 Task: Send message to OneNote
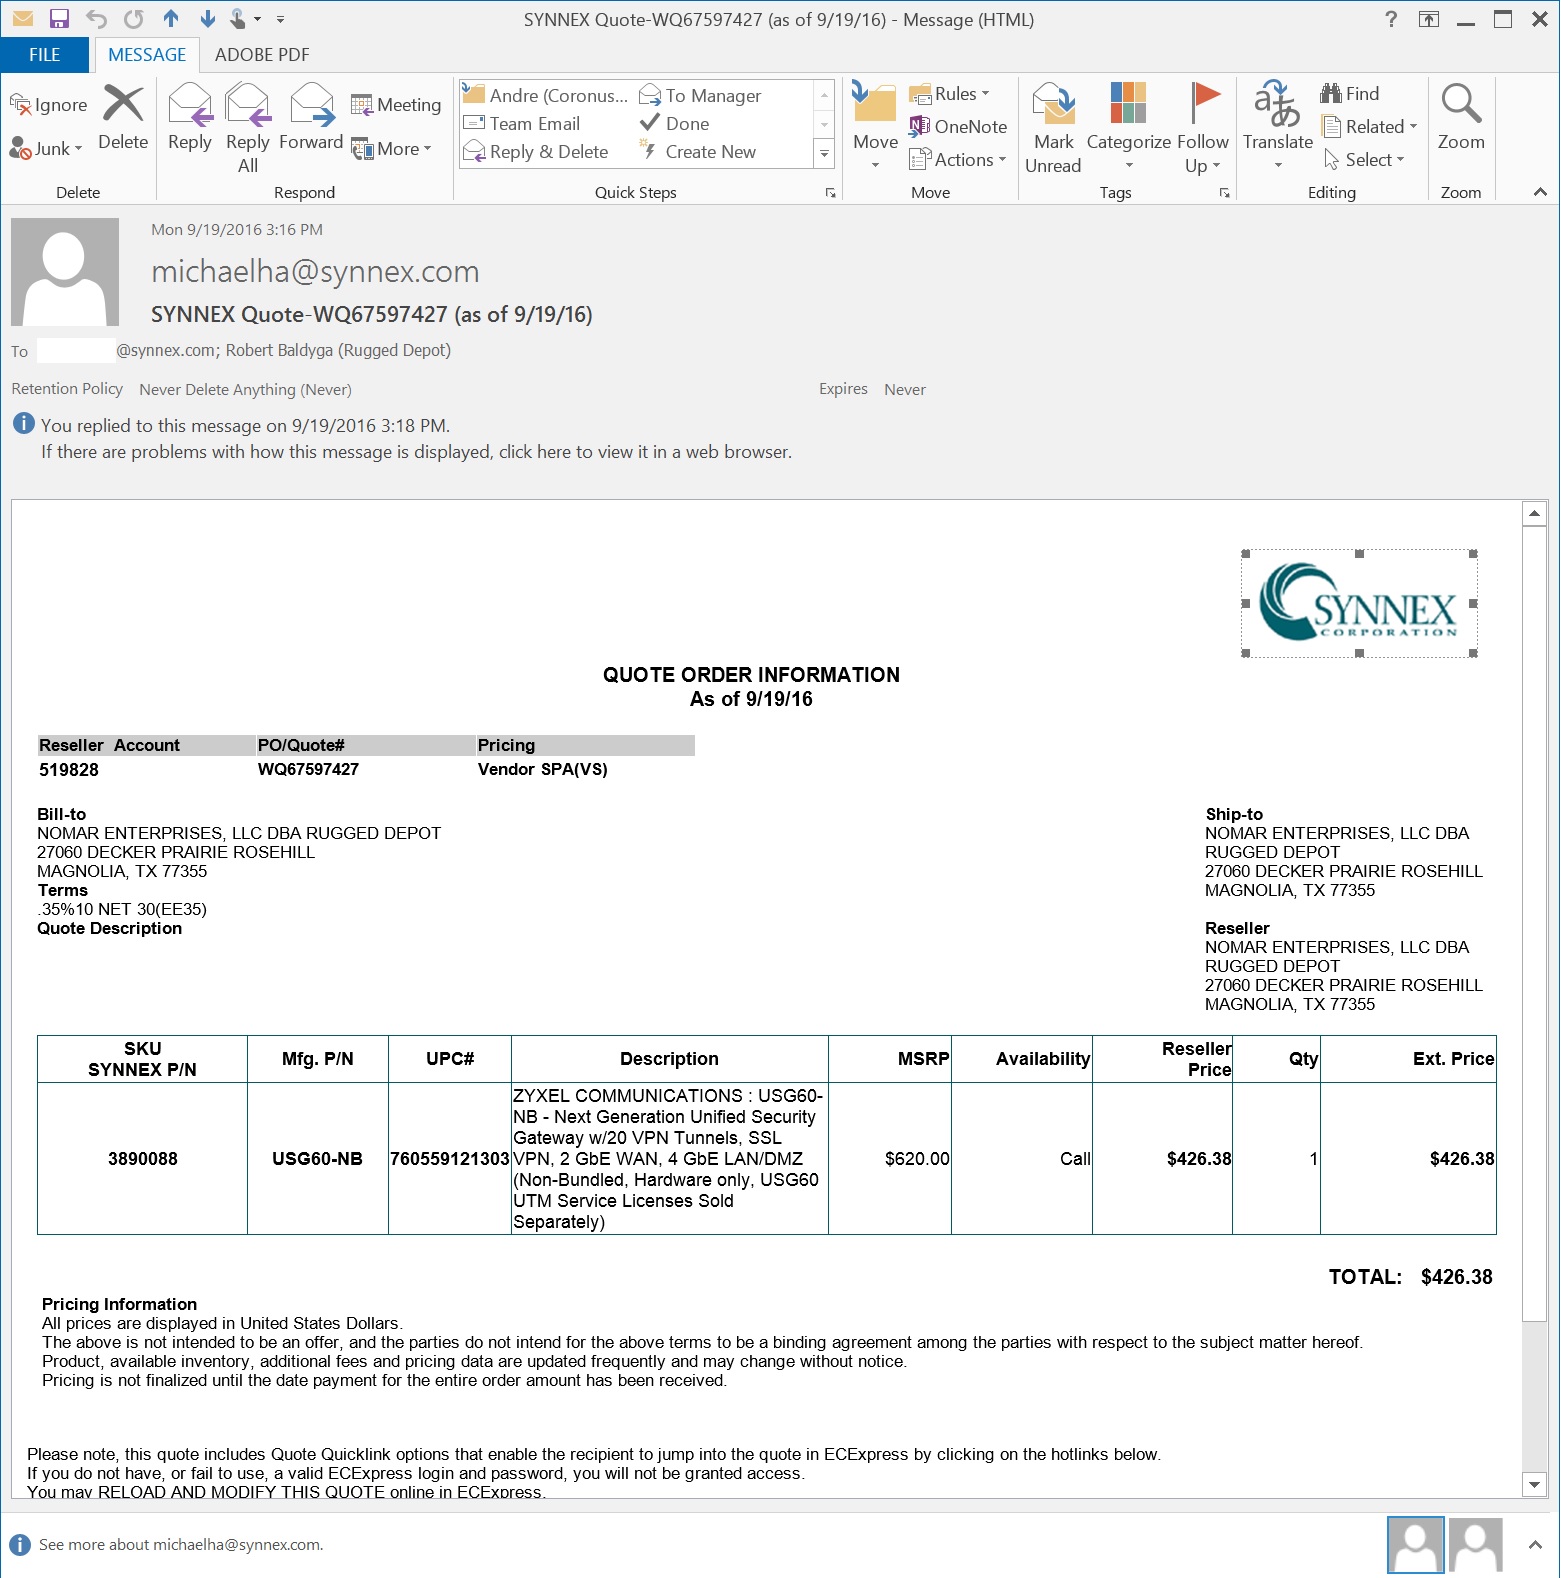click(958, 127)
